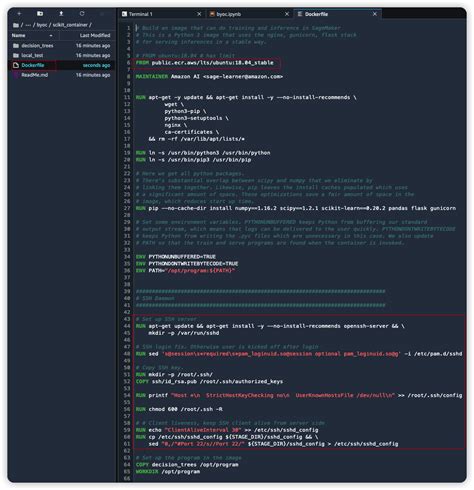Close the Dockerfile tab

[375, 14]
